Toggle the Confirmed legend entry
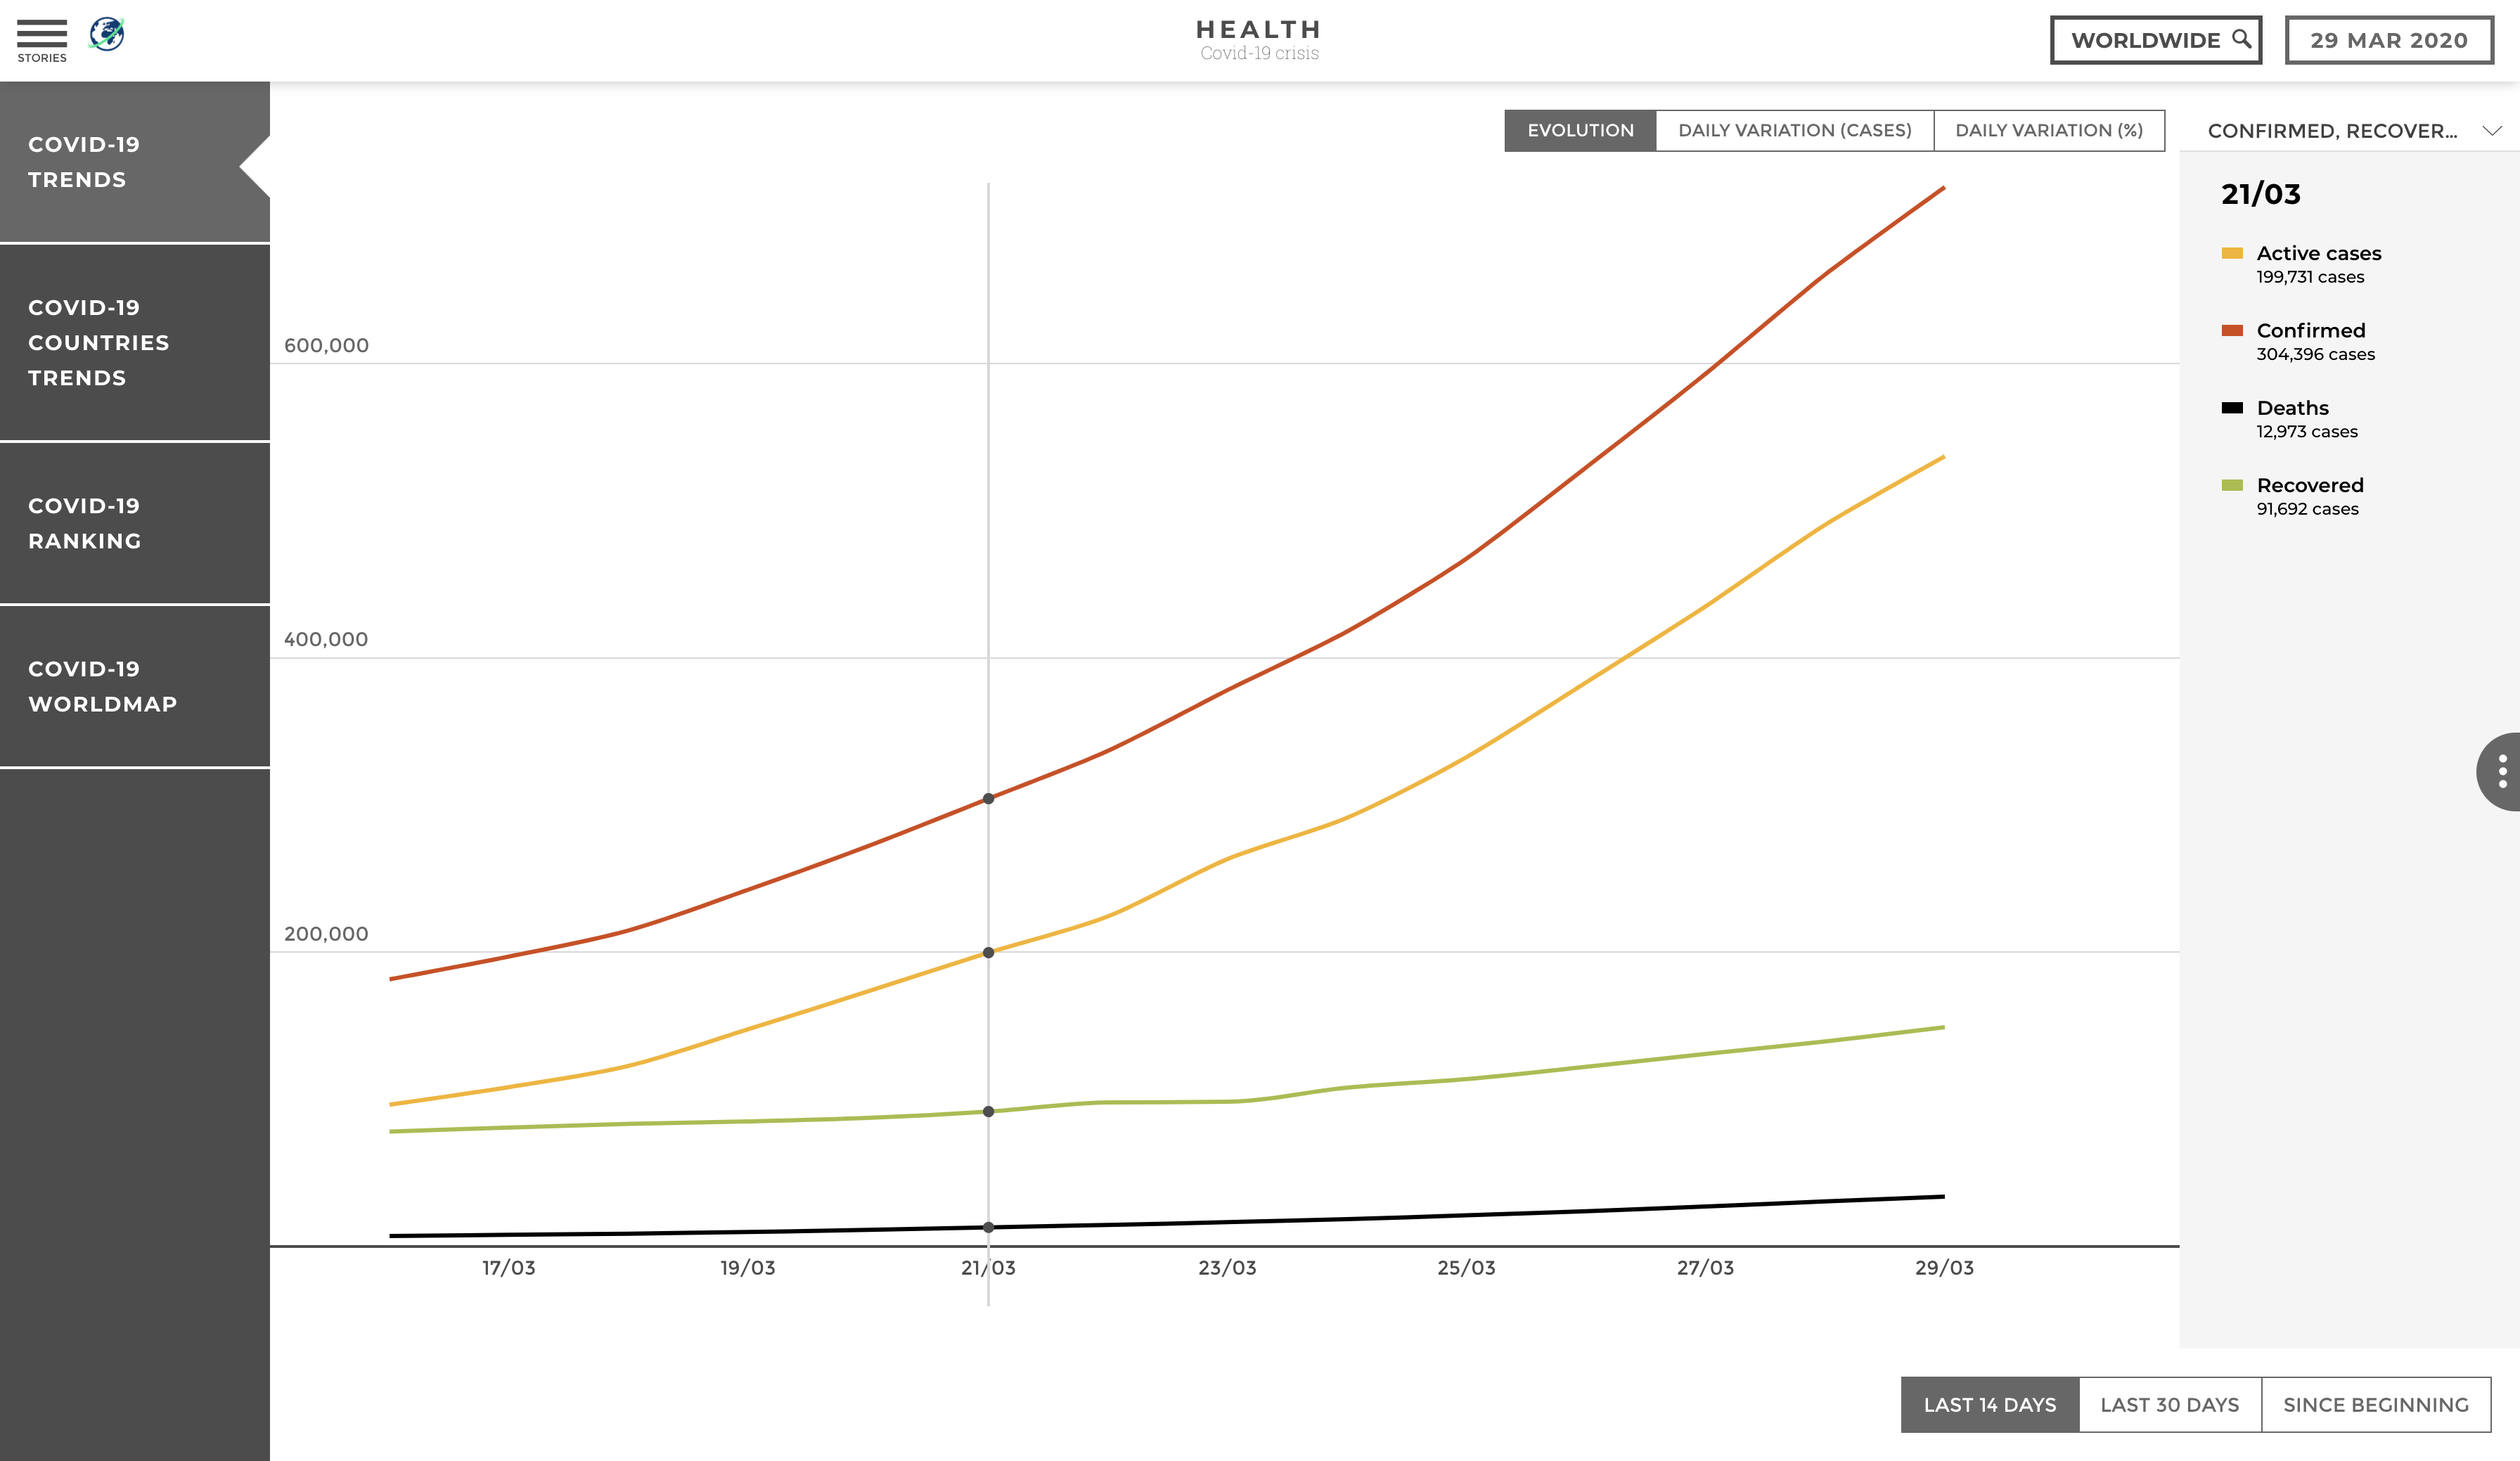The width and height of the screenshot is (2520, 1461). click(x=2310, y=330)
